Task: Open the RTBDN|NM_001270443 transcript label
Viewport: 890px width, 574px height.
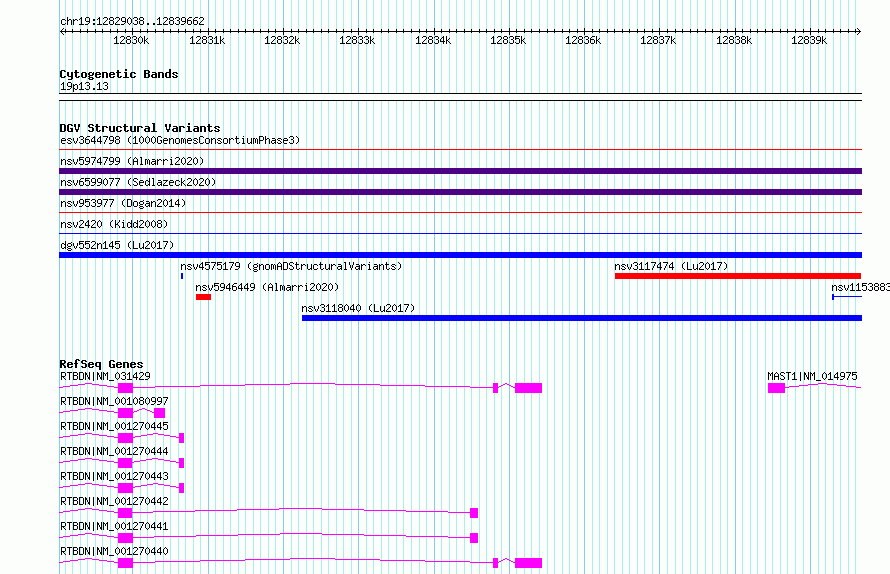Action: tap(114, 476)
